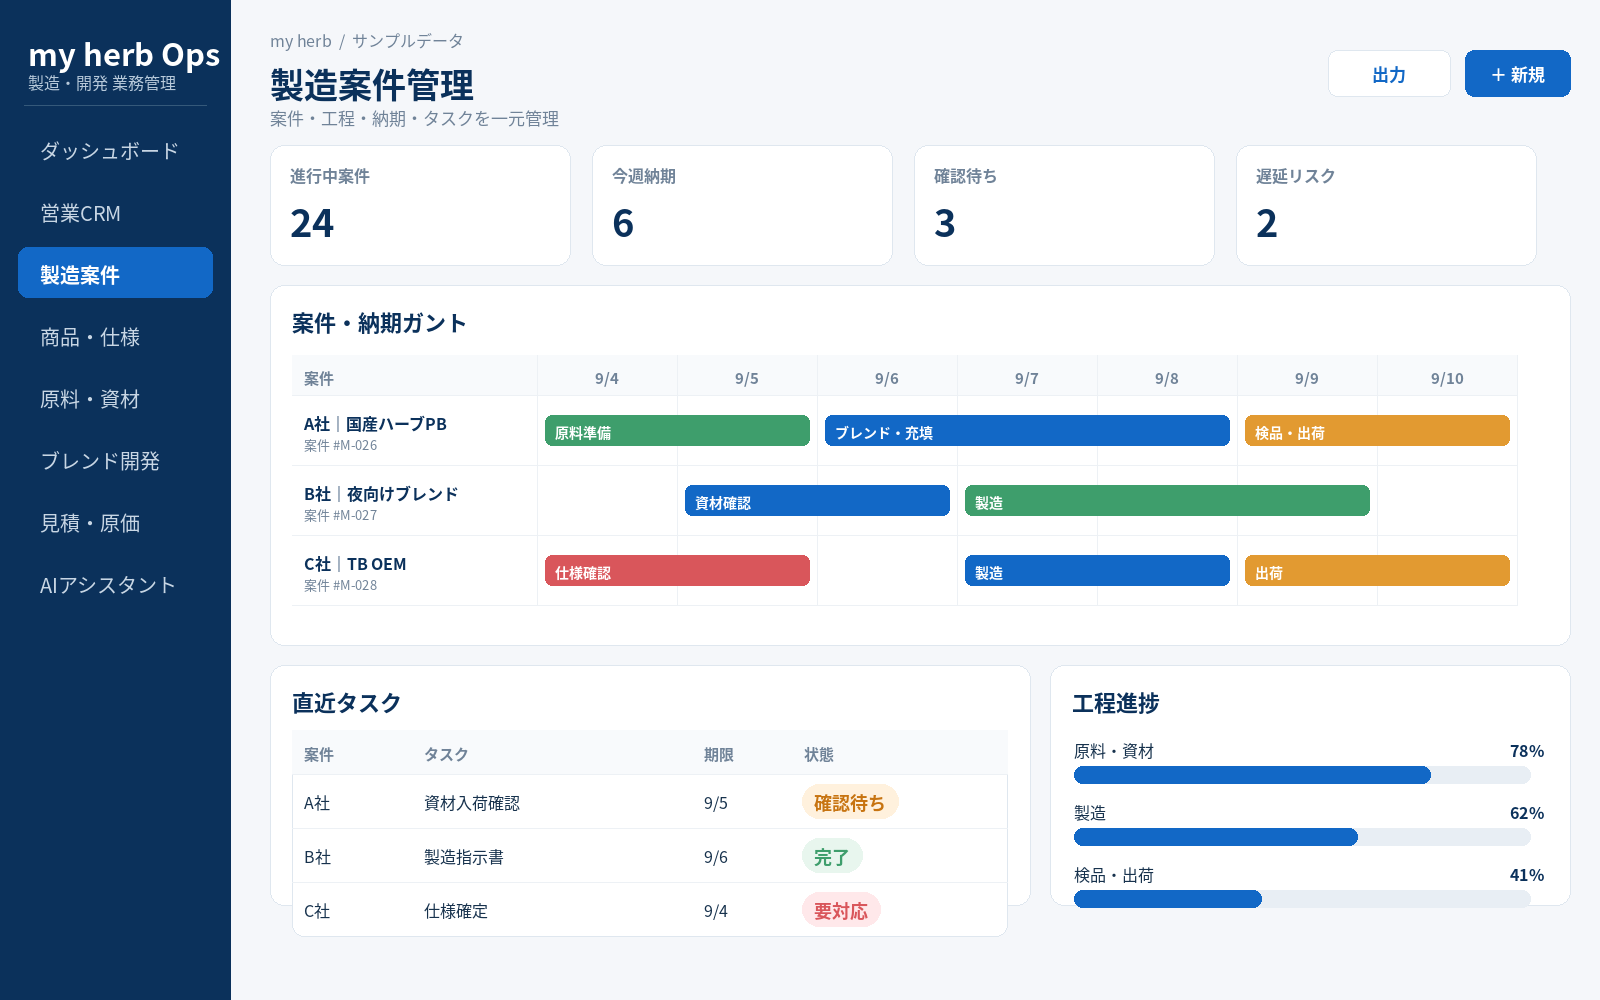Open the 進行中案件 summary card

(420, 206)
